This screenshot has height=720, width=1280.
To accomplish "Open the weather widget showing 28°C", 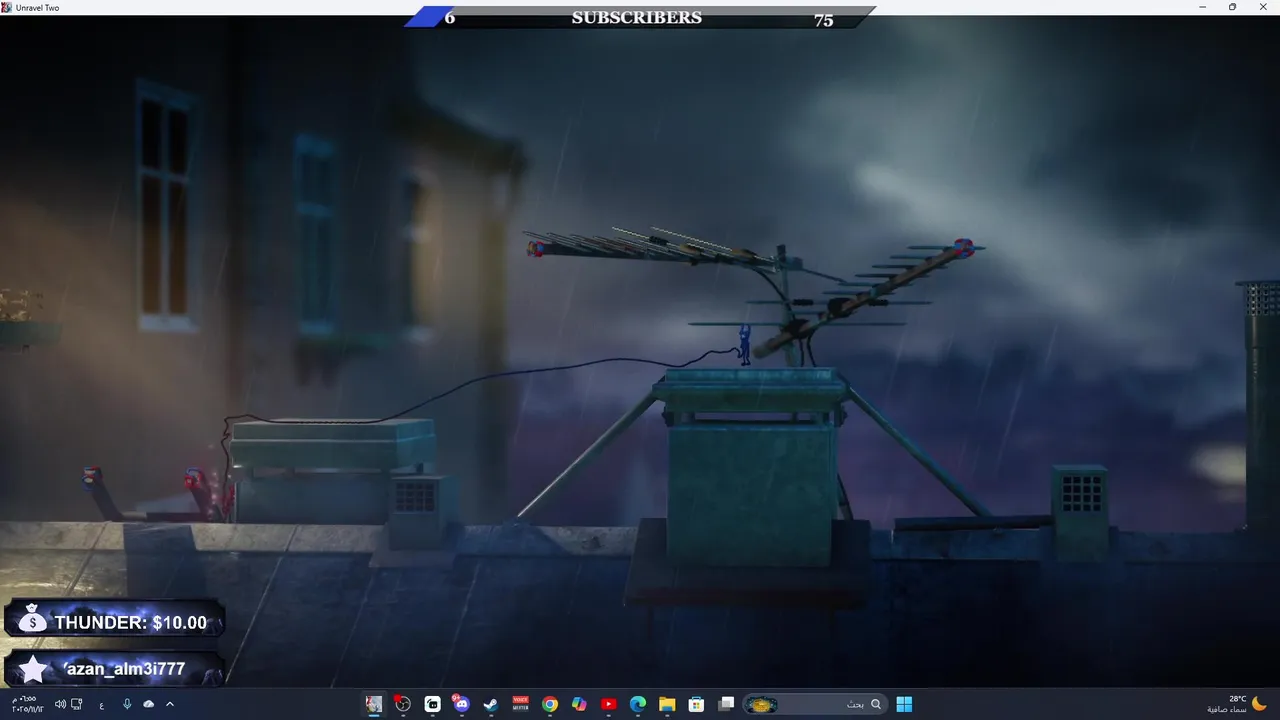I will coord(1237,704).
